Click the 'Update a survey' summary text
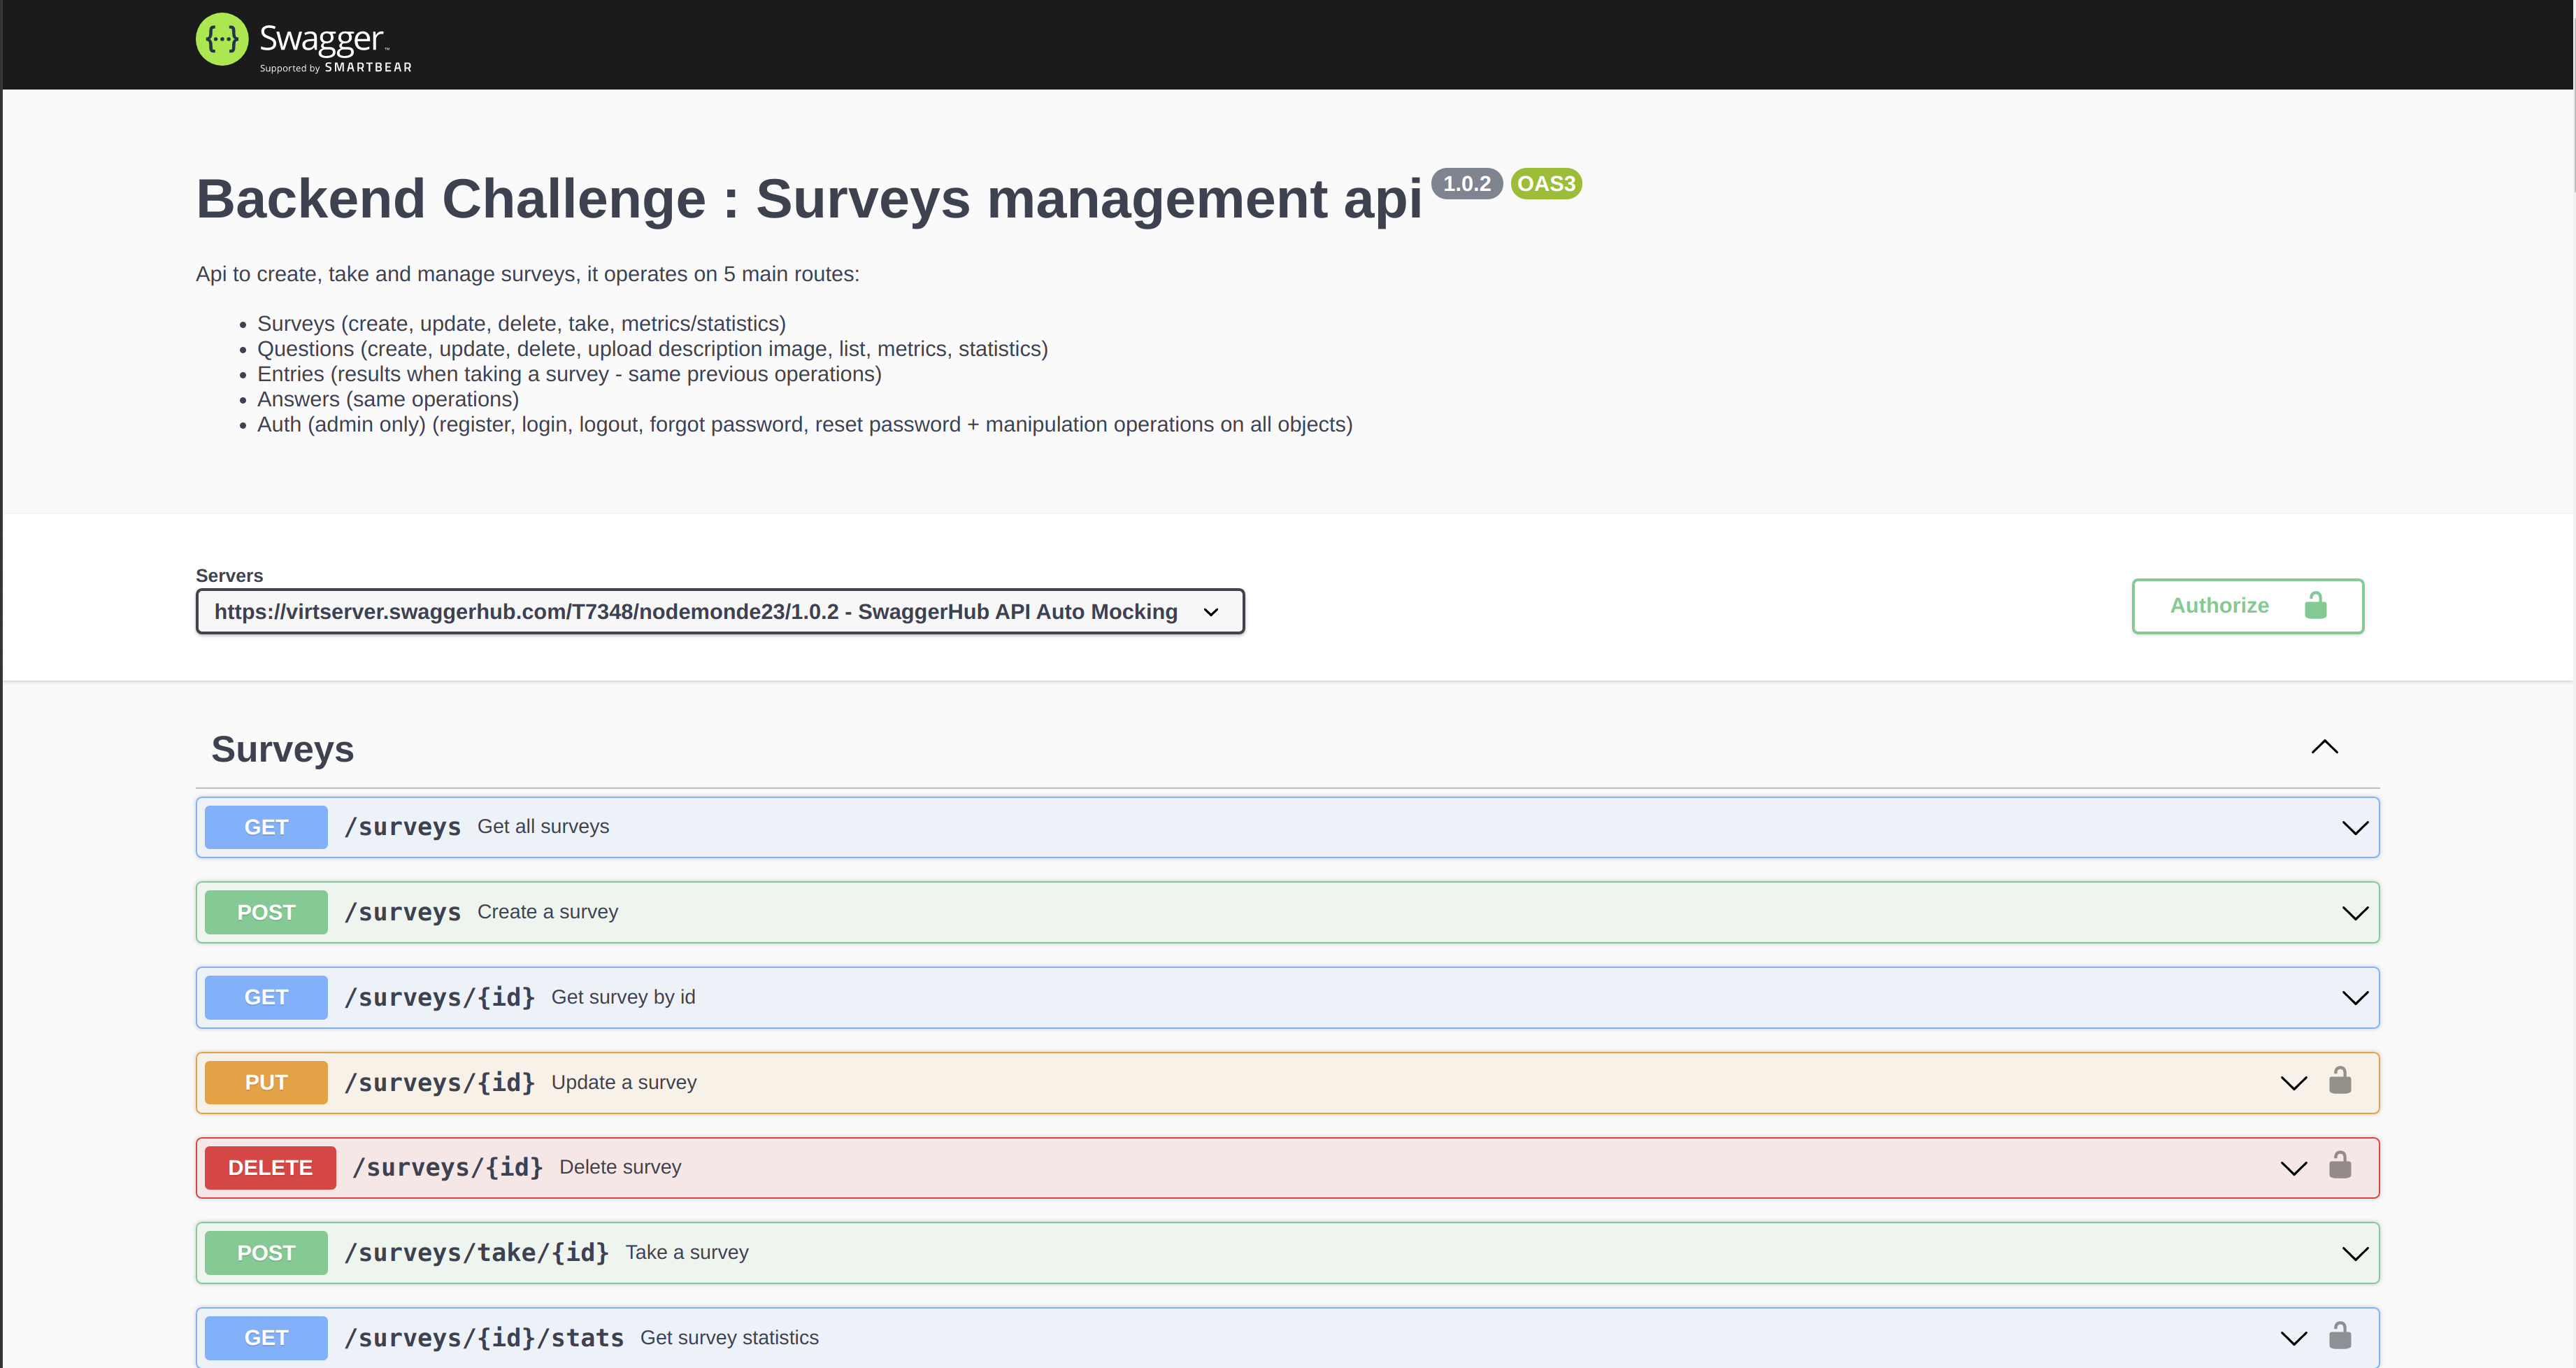 click(624, 1082)
